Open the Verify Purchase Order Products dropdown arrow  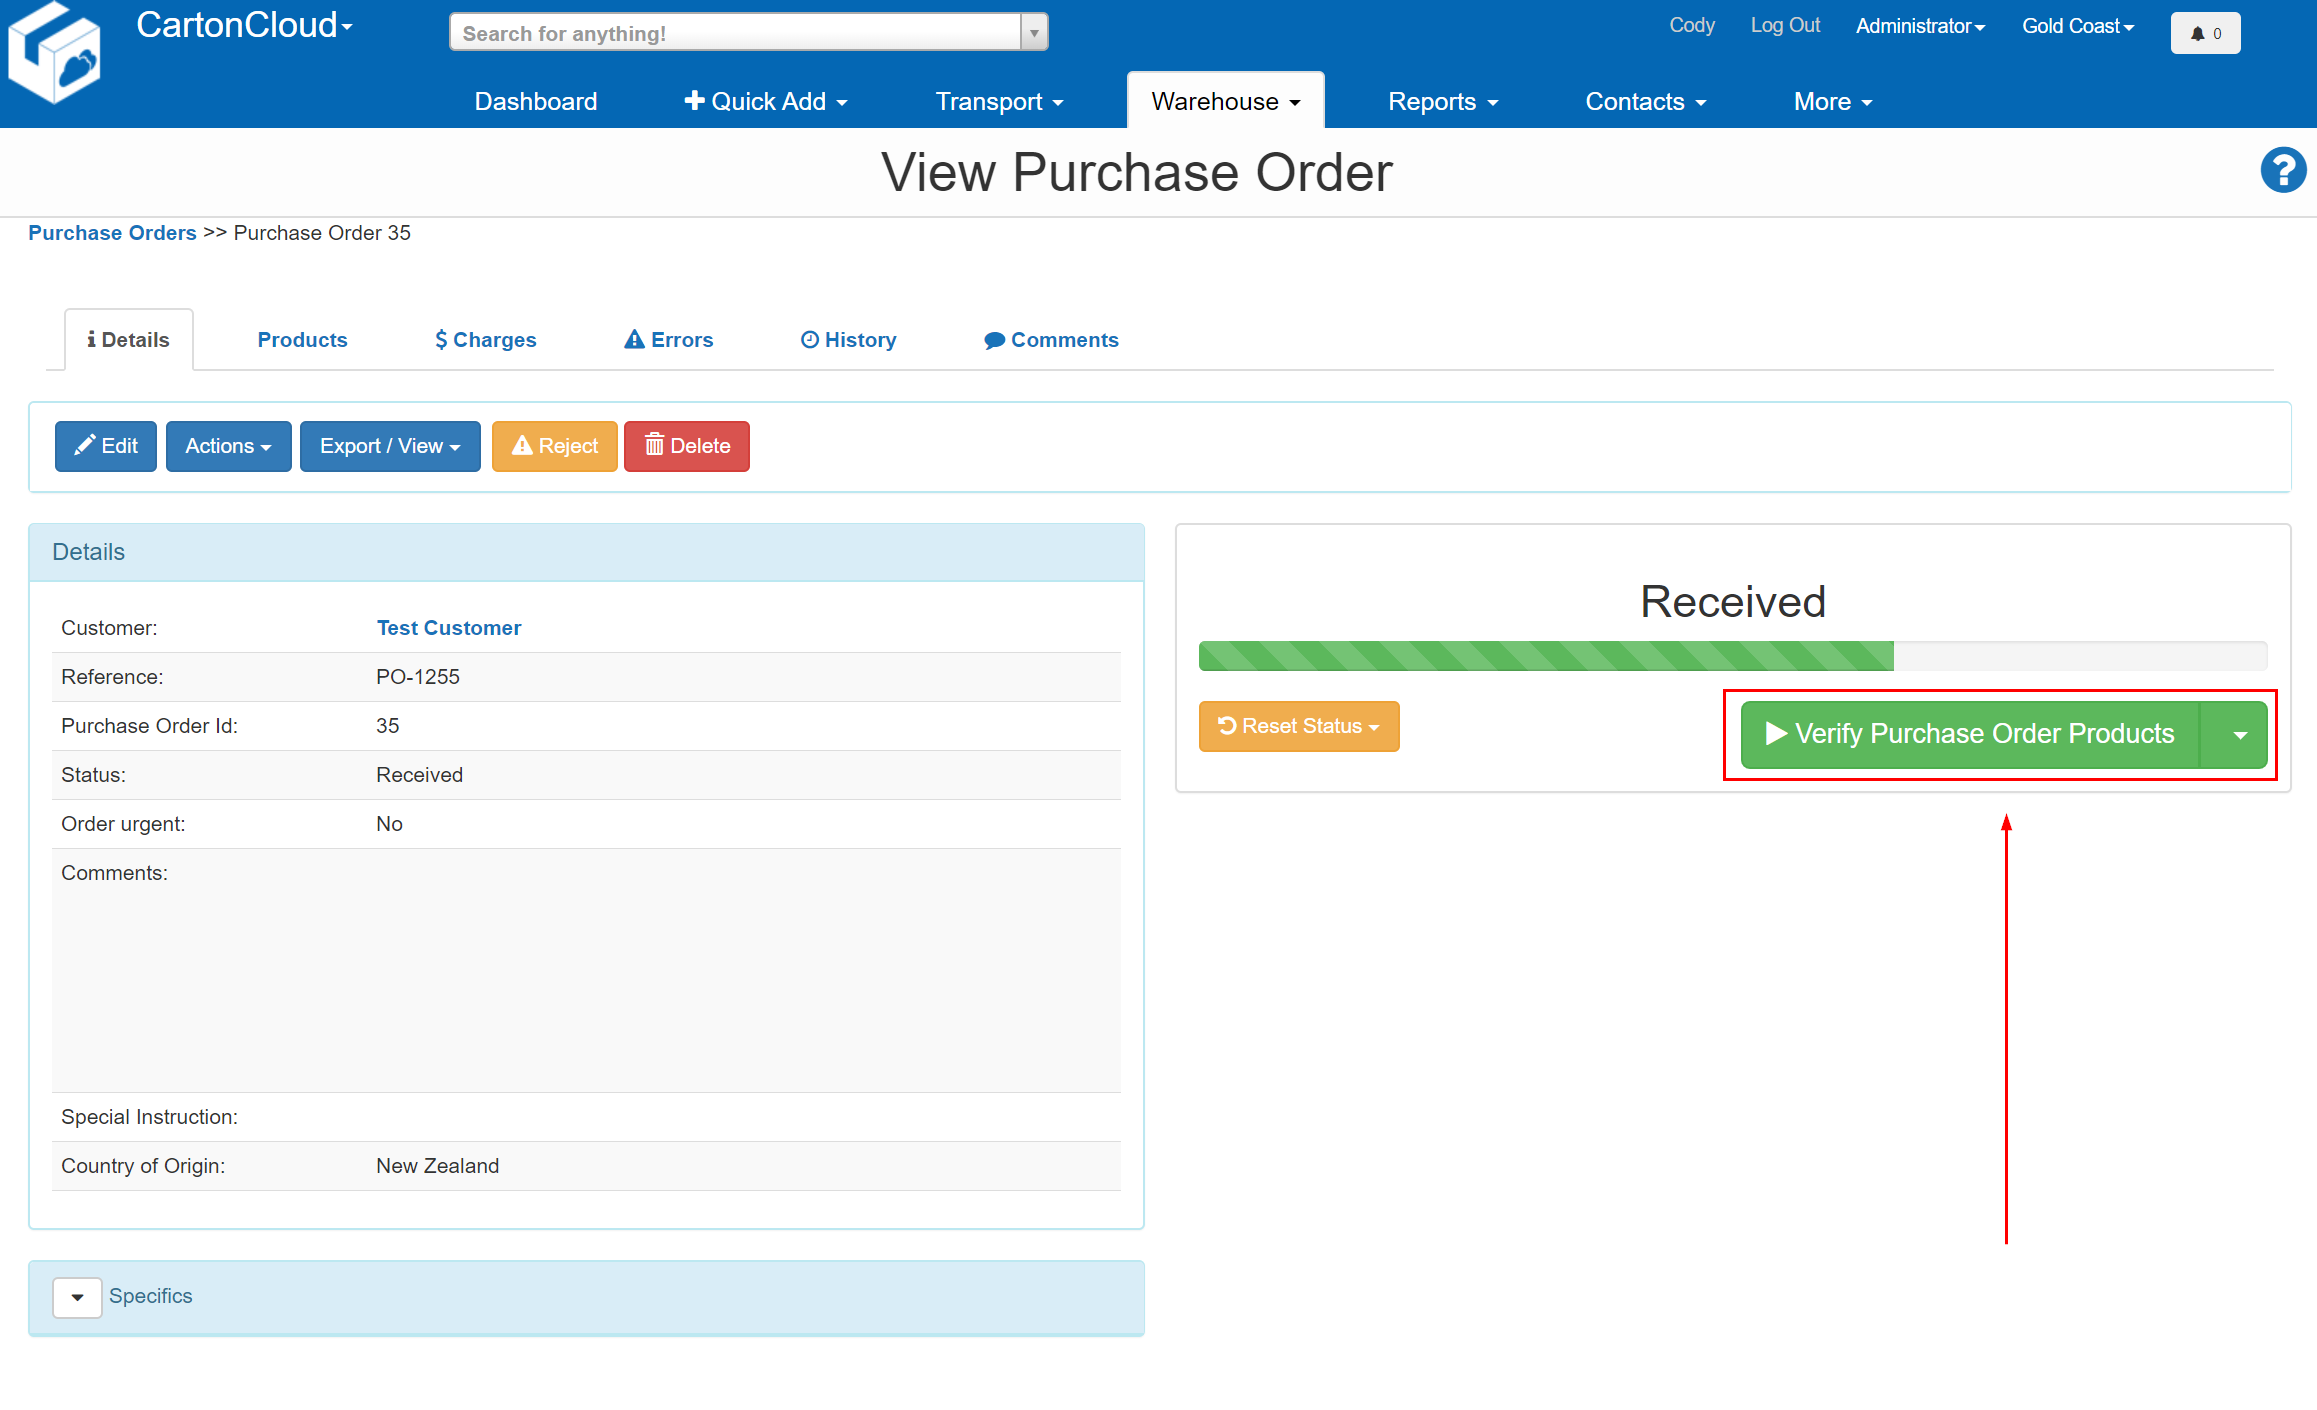[x=2240, y=734]
